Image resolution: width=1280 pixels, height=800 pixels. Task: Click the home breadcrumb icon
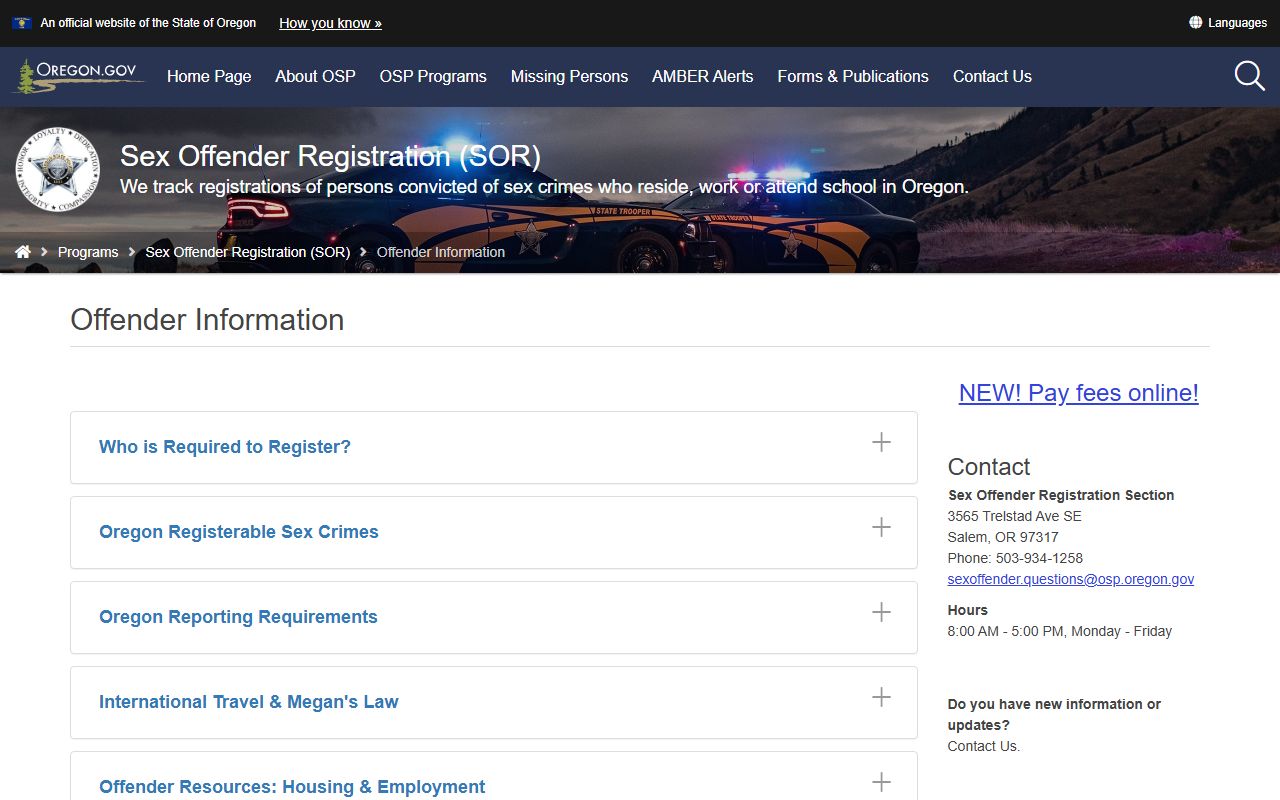23,252
